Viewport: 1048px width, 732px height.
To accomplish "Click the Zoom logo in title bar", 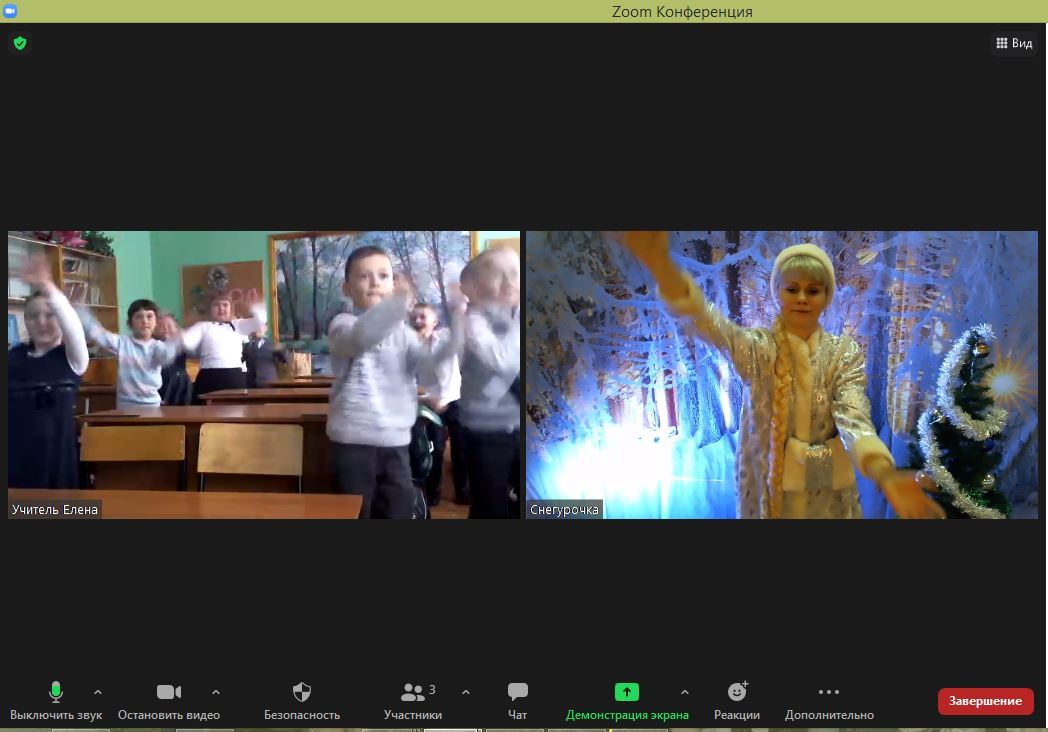I will coord(10,11).
